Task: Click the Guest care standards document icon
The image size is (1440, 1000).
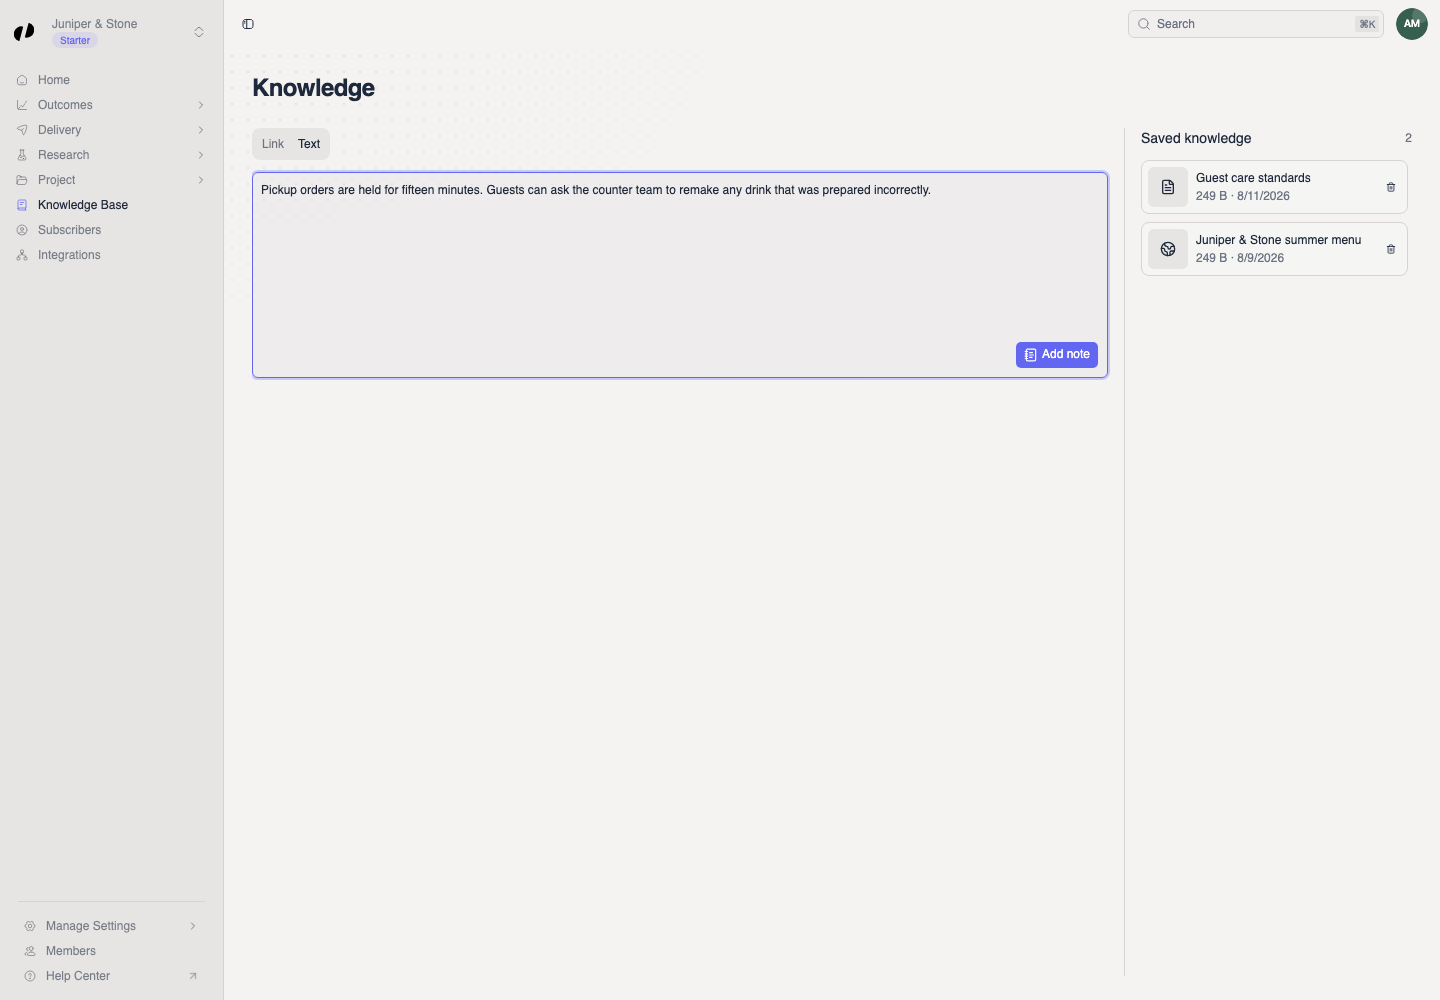Action: point(1168,187)
